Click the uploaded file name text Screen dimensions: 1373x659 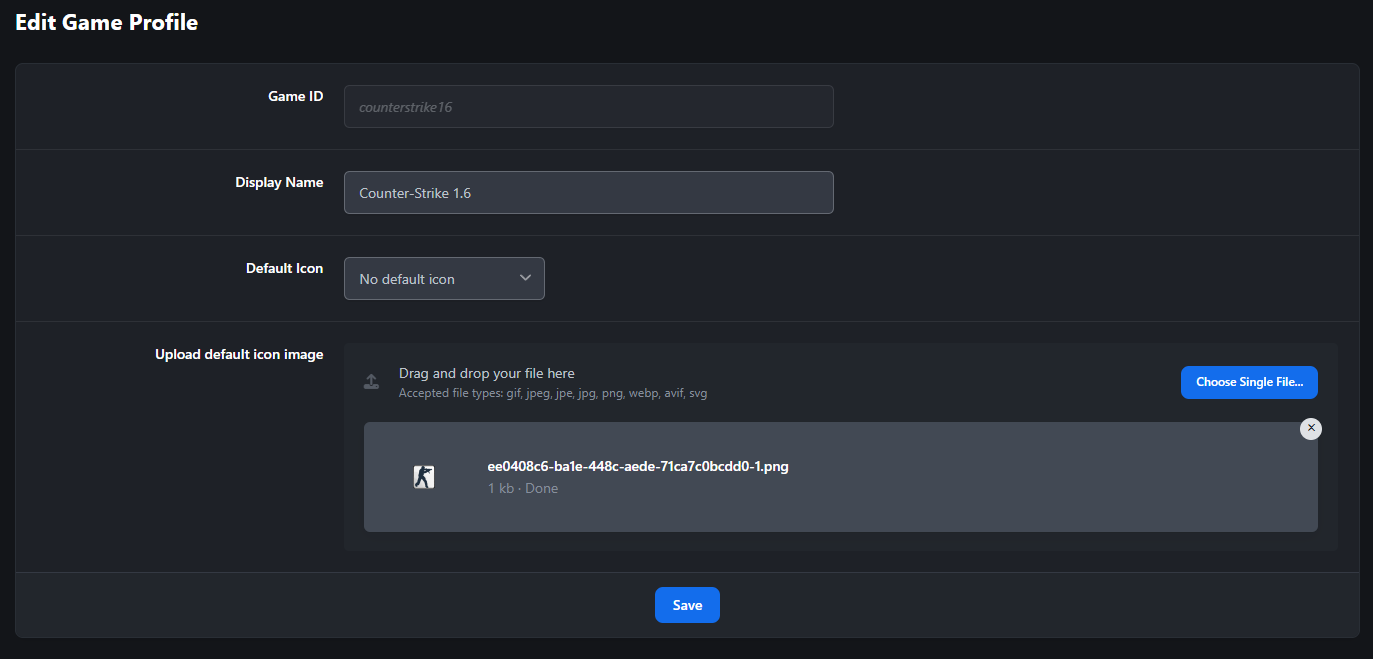pos(638,466)
